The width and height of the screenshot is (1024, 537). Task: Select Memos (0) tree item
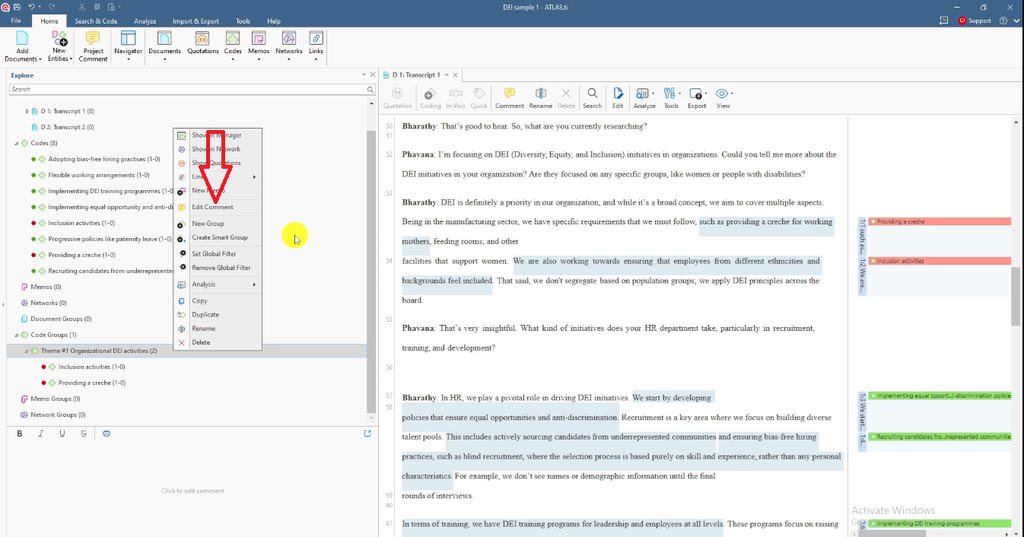pyautogui.click(x=46, y=287)
